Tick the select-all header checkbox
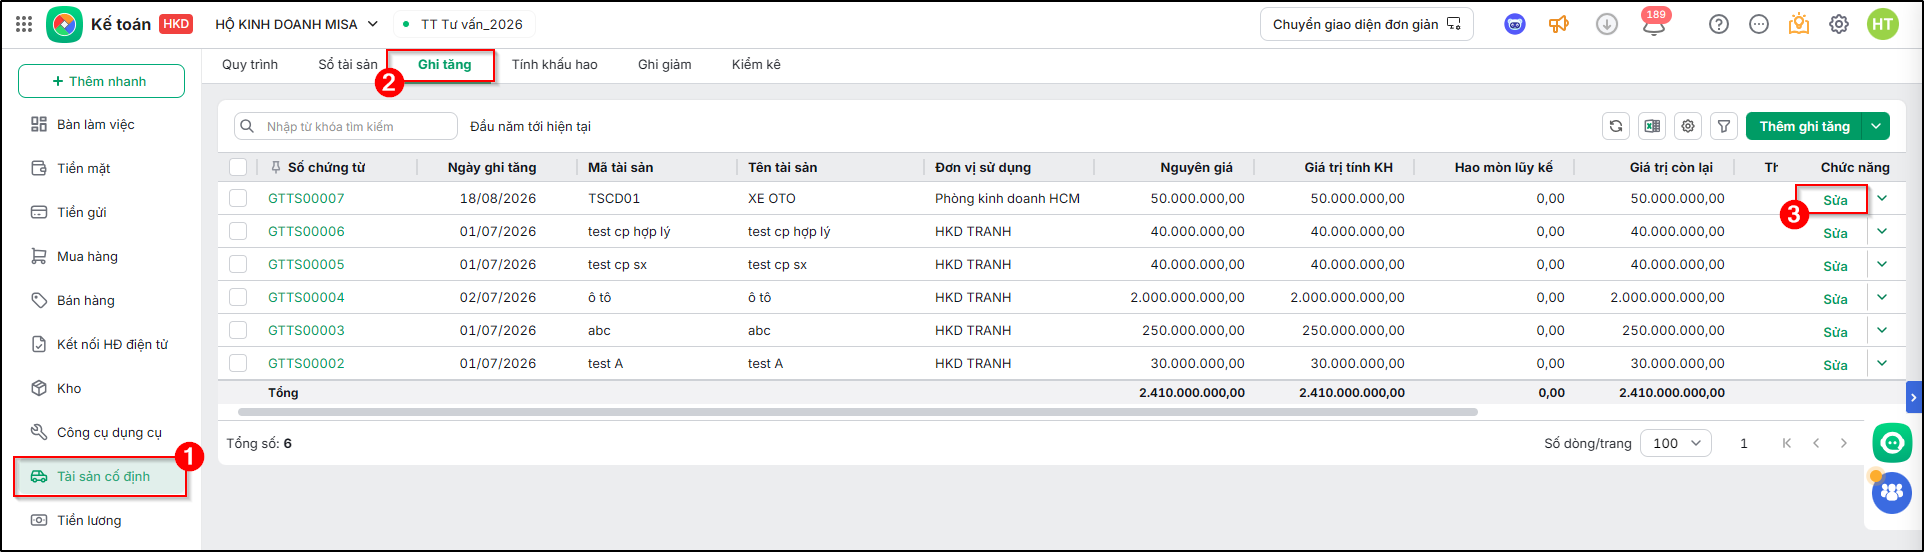Viewport: 1924px width, 552px height. 238,167
